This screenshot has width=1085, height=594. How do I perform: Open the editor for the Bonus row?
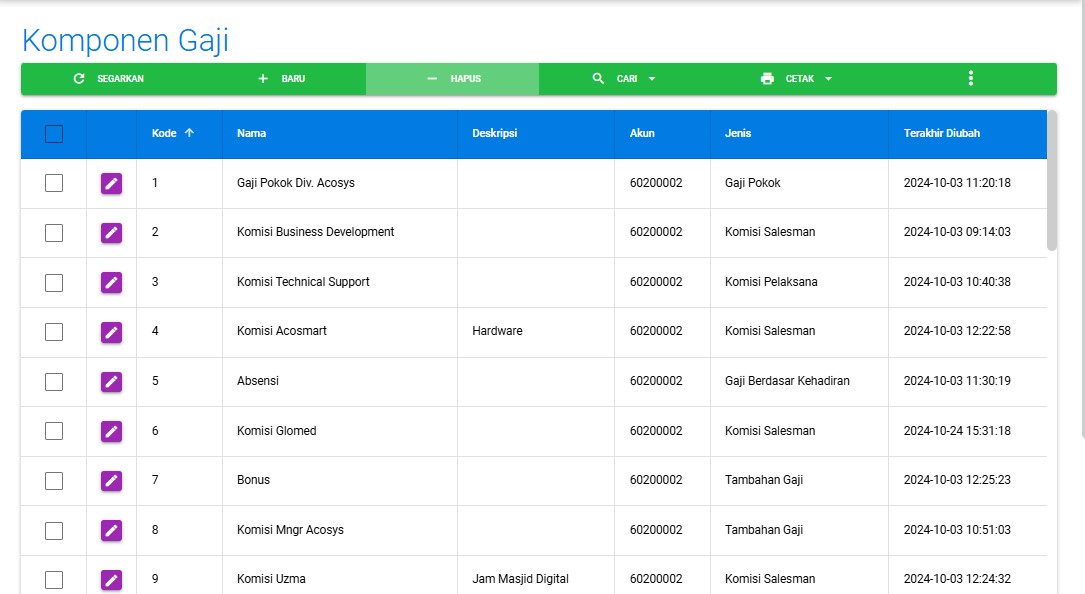[x=111, y=481]
